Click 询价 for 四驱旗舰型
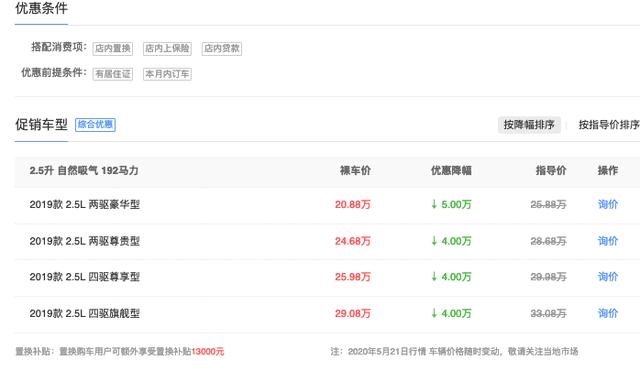The image size is (640, 371). click(x=608, y=313)
